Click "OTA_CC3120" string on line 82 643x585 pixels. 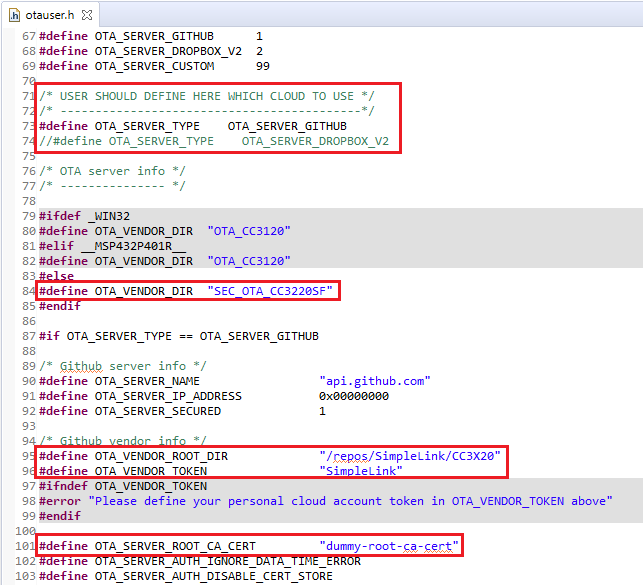coord(249,261)
